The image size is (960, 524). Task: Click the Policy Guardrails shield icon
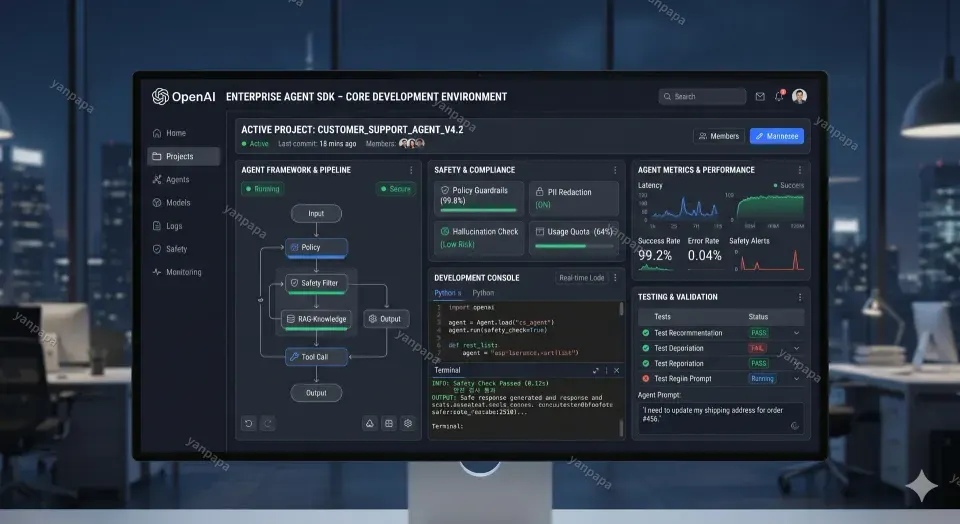coord(445,190)
